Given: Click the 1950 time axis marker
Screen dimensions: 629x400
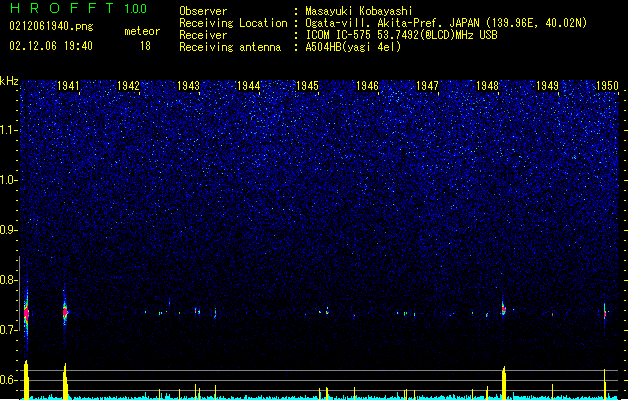Looking at the screenshot, I should (607, 86).
